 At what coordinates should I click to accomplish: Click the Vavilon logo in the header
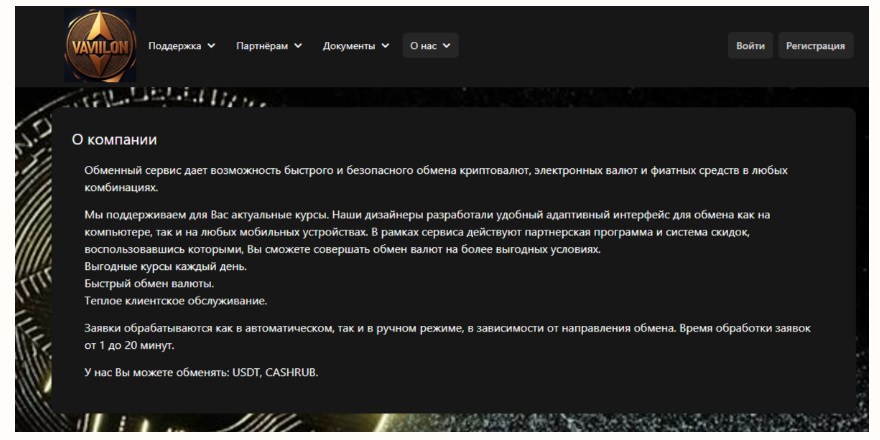point(100,45)
